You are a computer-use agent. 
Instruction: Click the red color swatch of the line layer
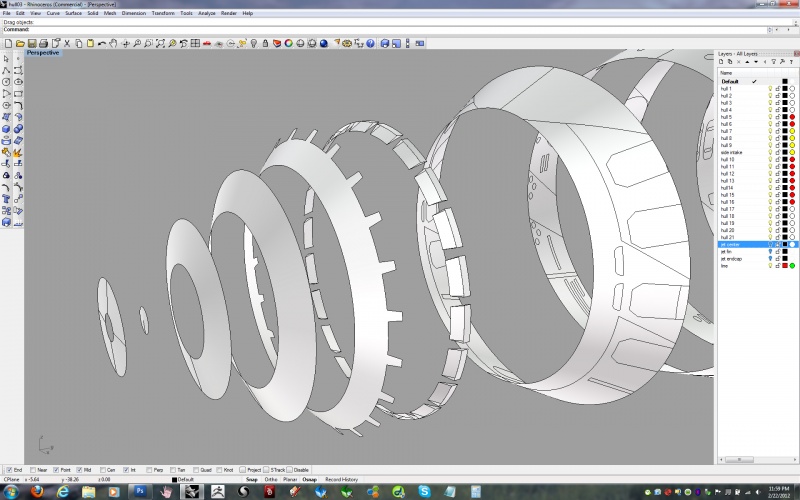(x=785, y=266)
